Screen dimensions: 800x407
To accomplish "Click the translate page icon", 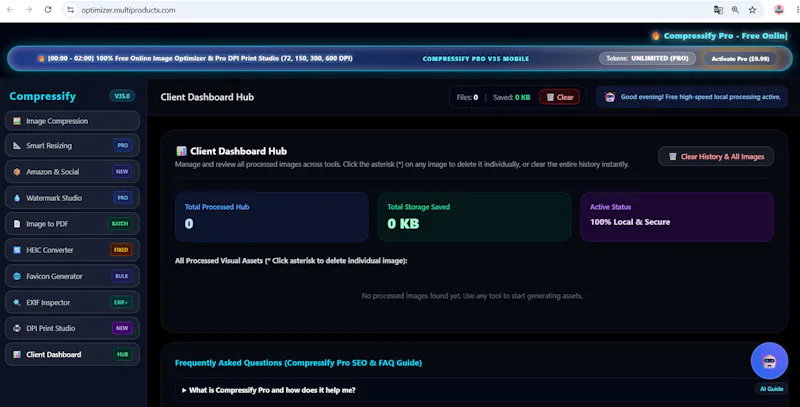I will (718, 10).
